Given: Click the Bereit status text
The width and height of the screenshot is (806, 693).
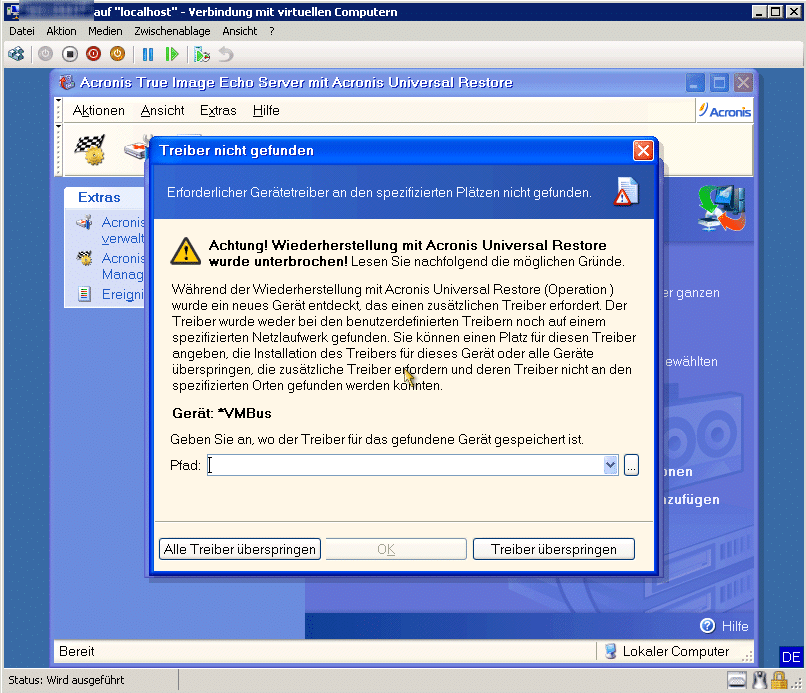Looking at the screenshot, I should (77, 651).
